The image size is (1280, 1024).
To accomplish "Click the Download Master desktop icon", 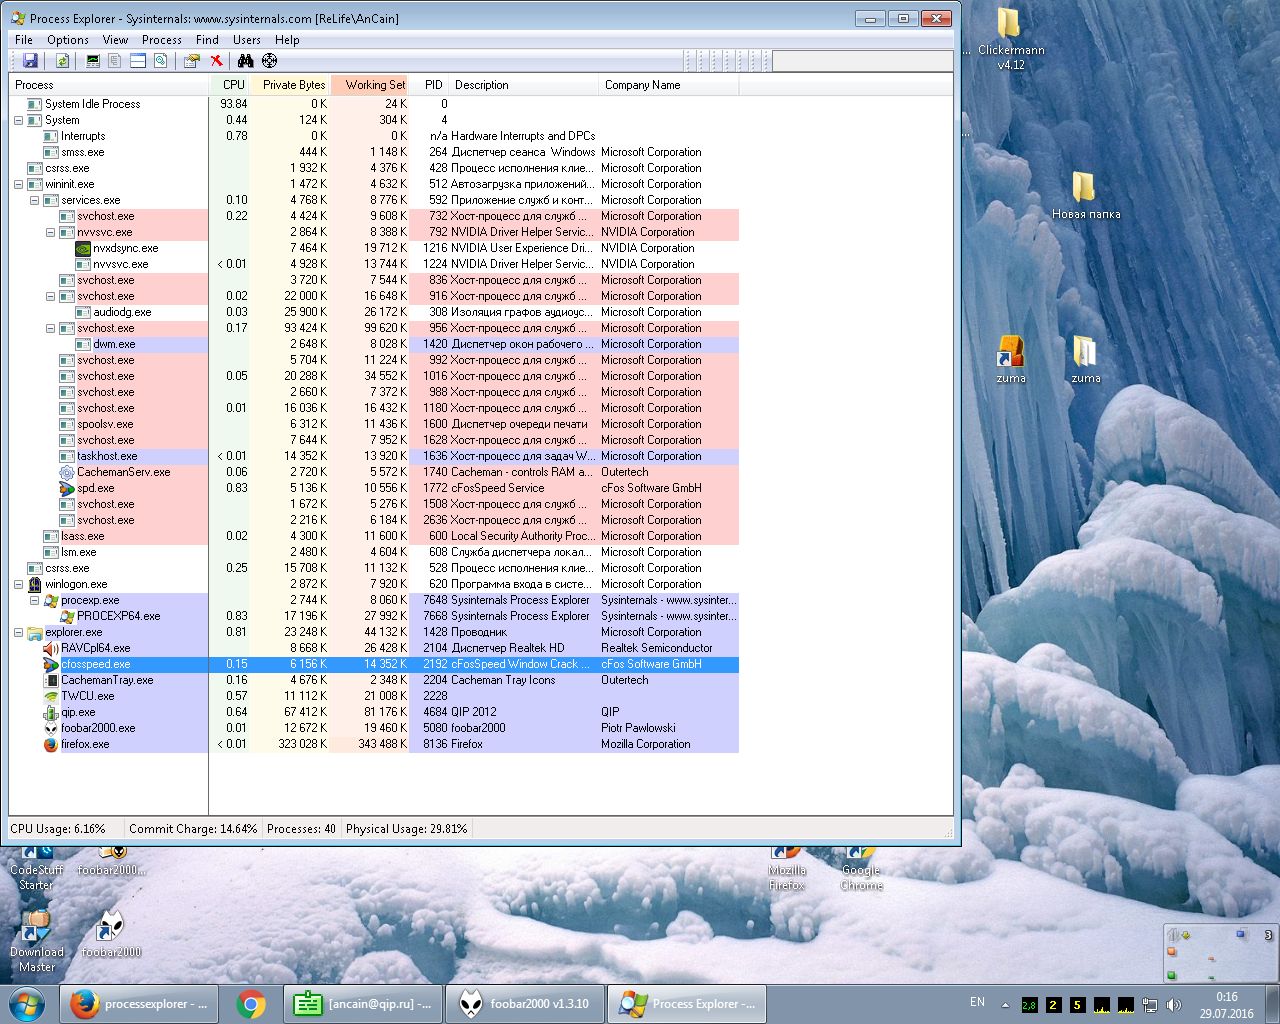I will pos(37,941).
